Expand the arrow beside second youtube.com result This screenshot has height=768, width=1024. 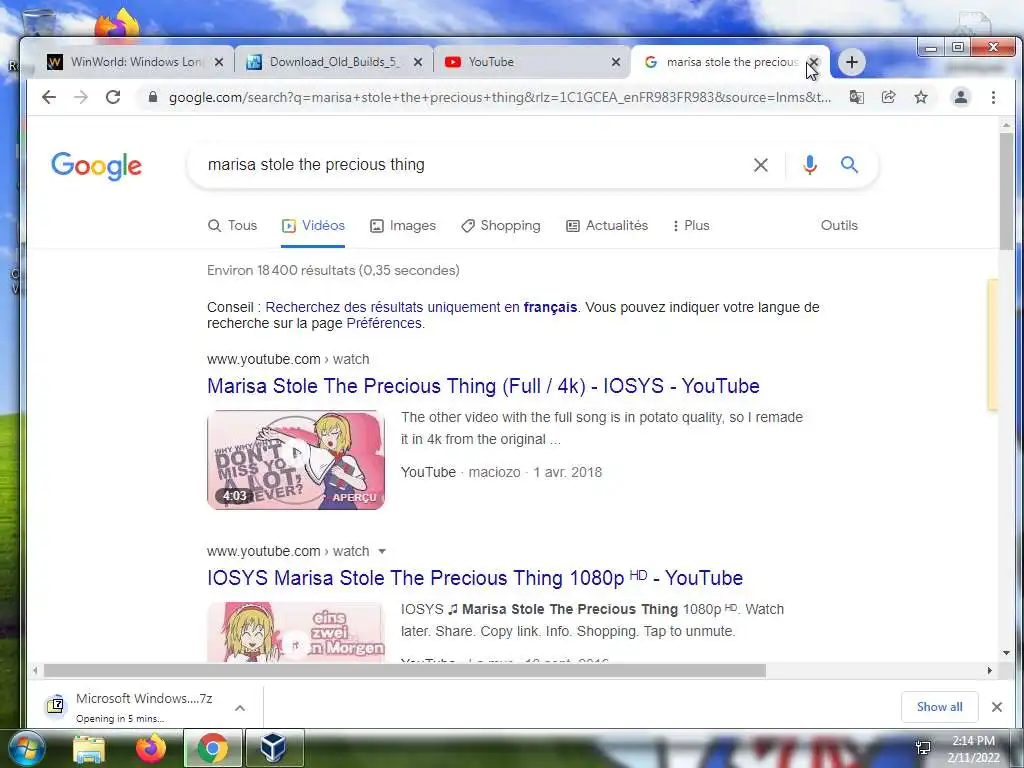point(382,551)
